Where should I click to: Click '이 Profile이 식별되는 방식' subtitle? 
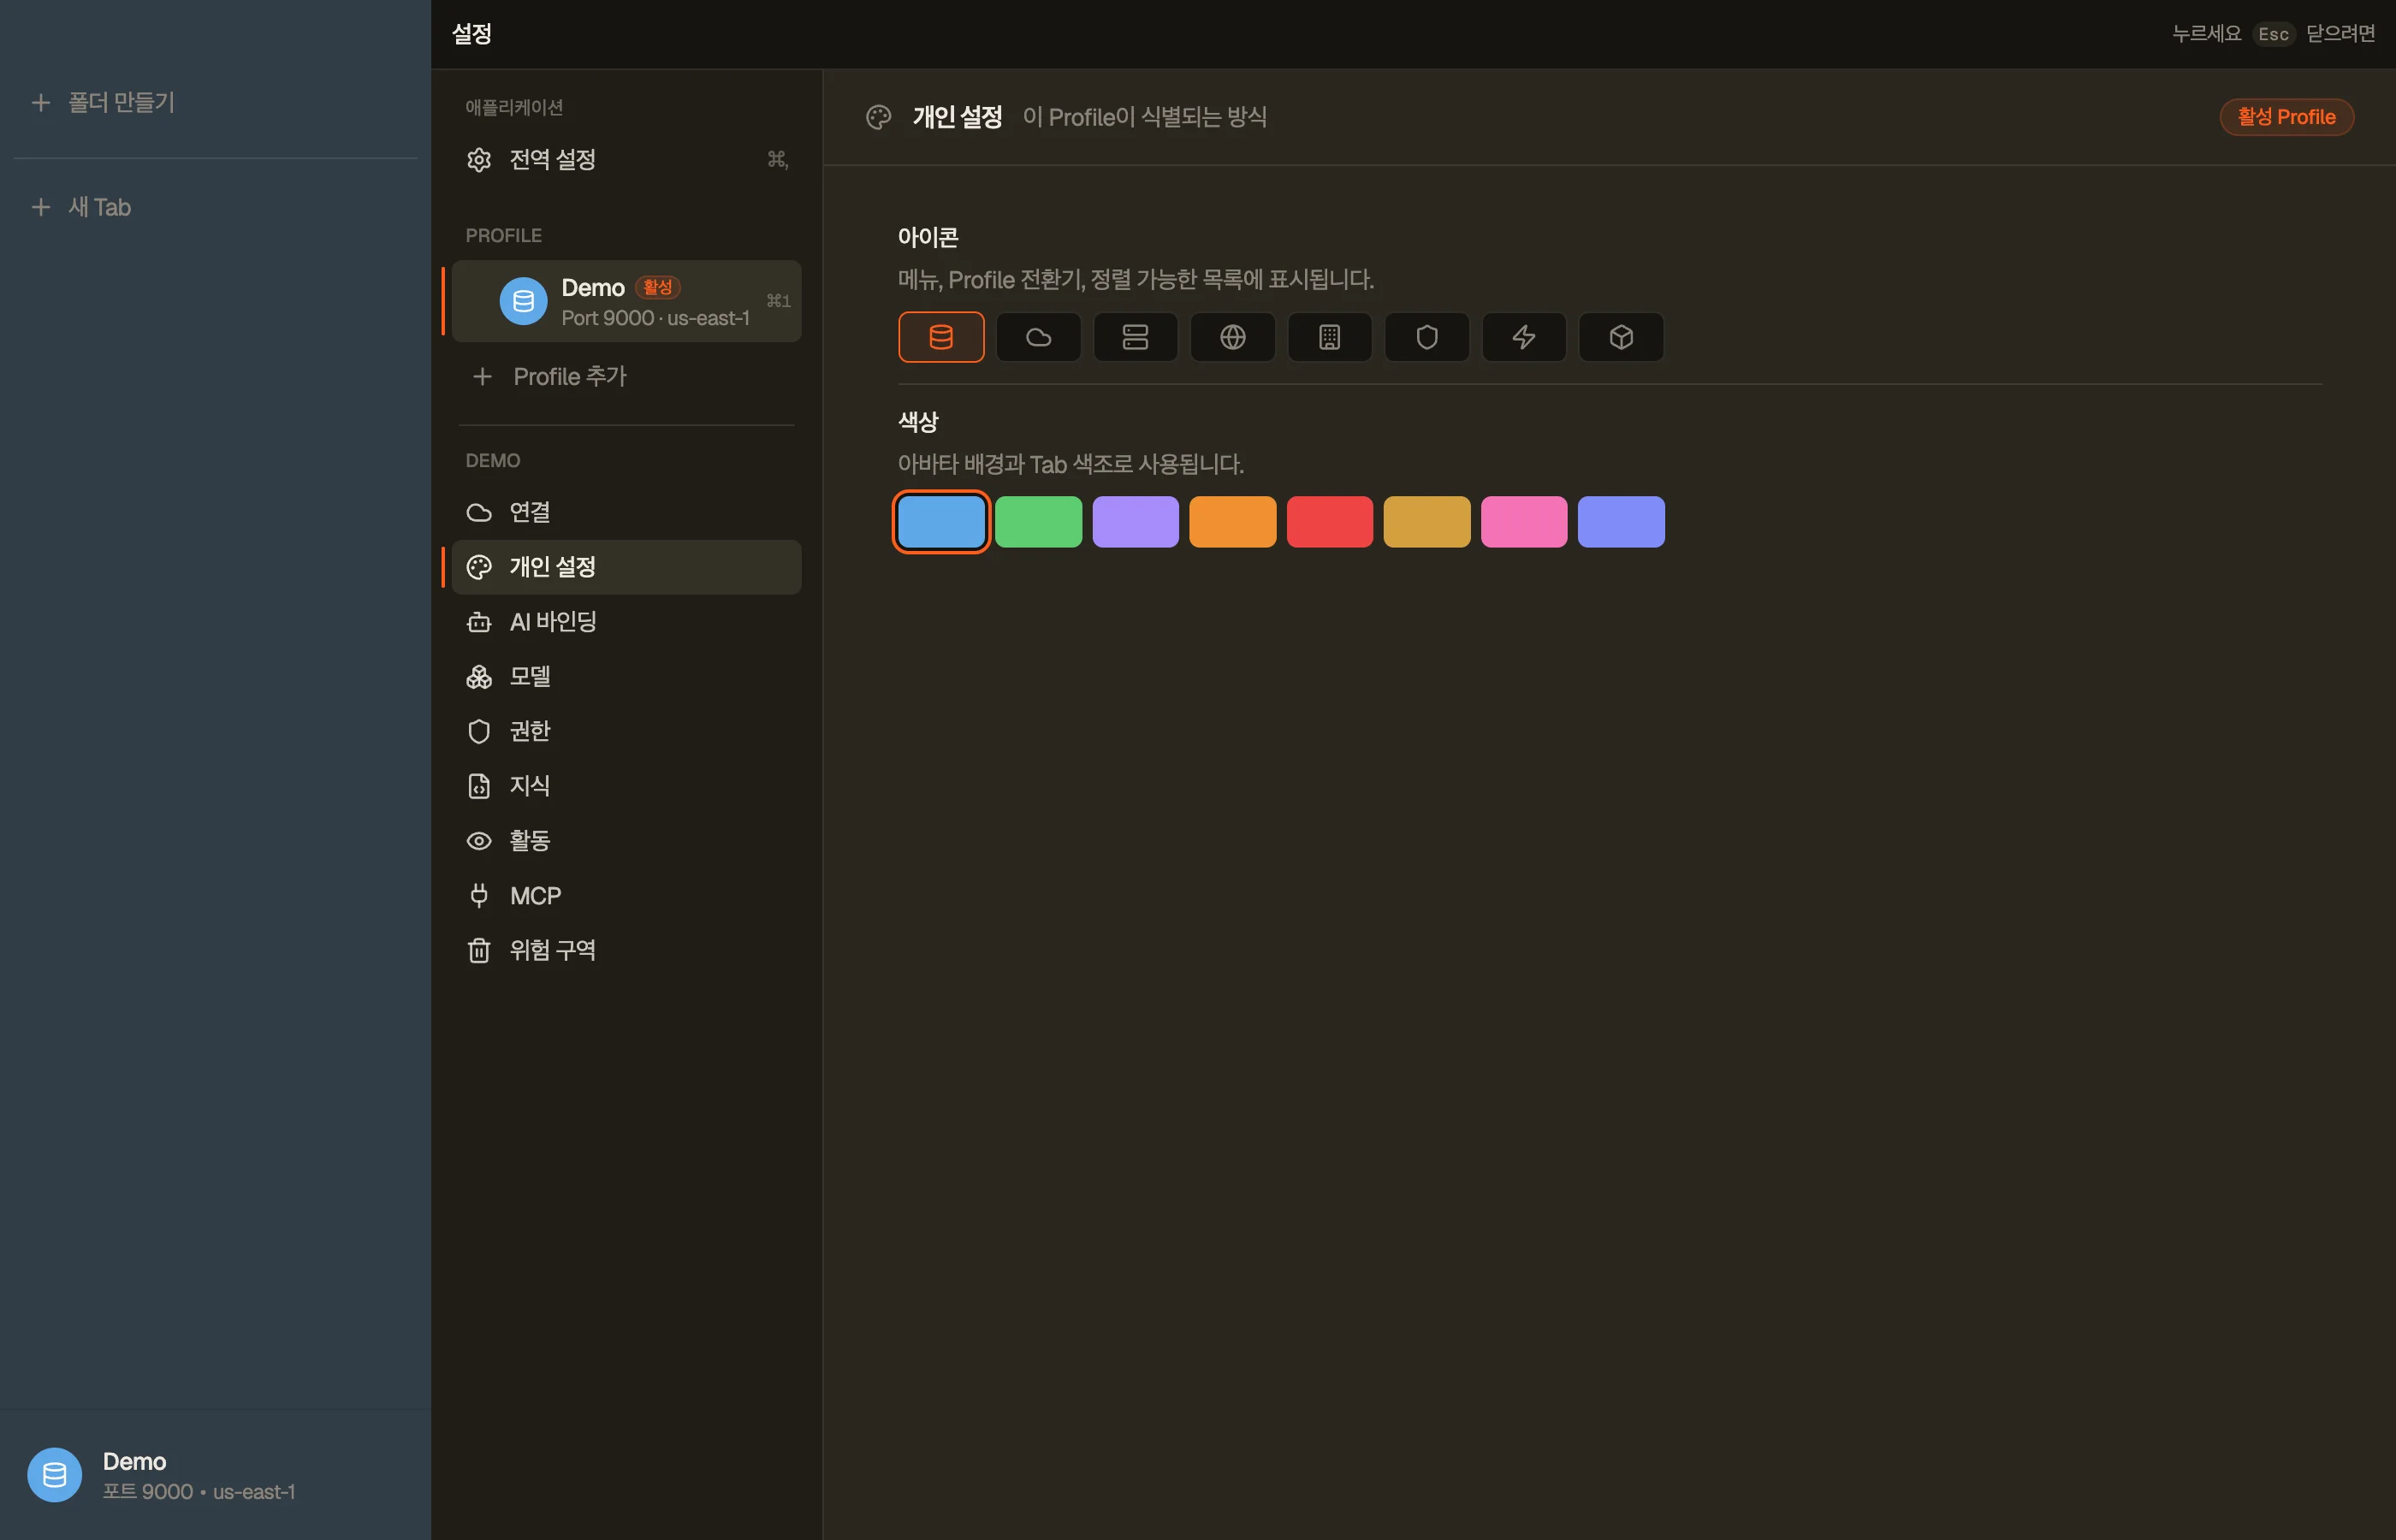click(1144, 117)
